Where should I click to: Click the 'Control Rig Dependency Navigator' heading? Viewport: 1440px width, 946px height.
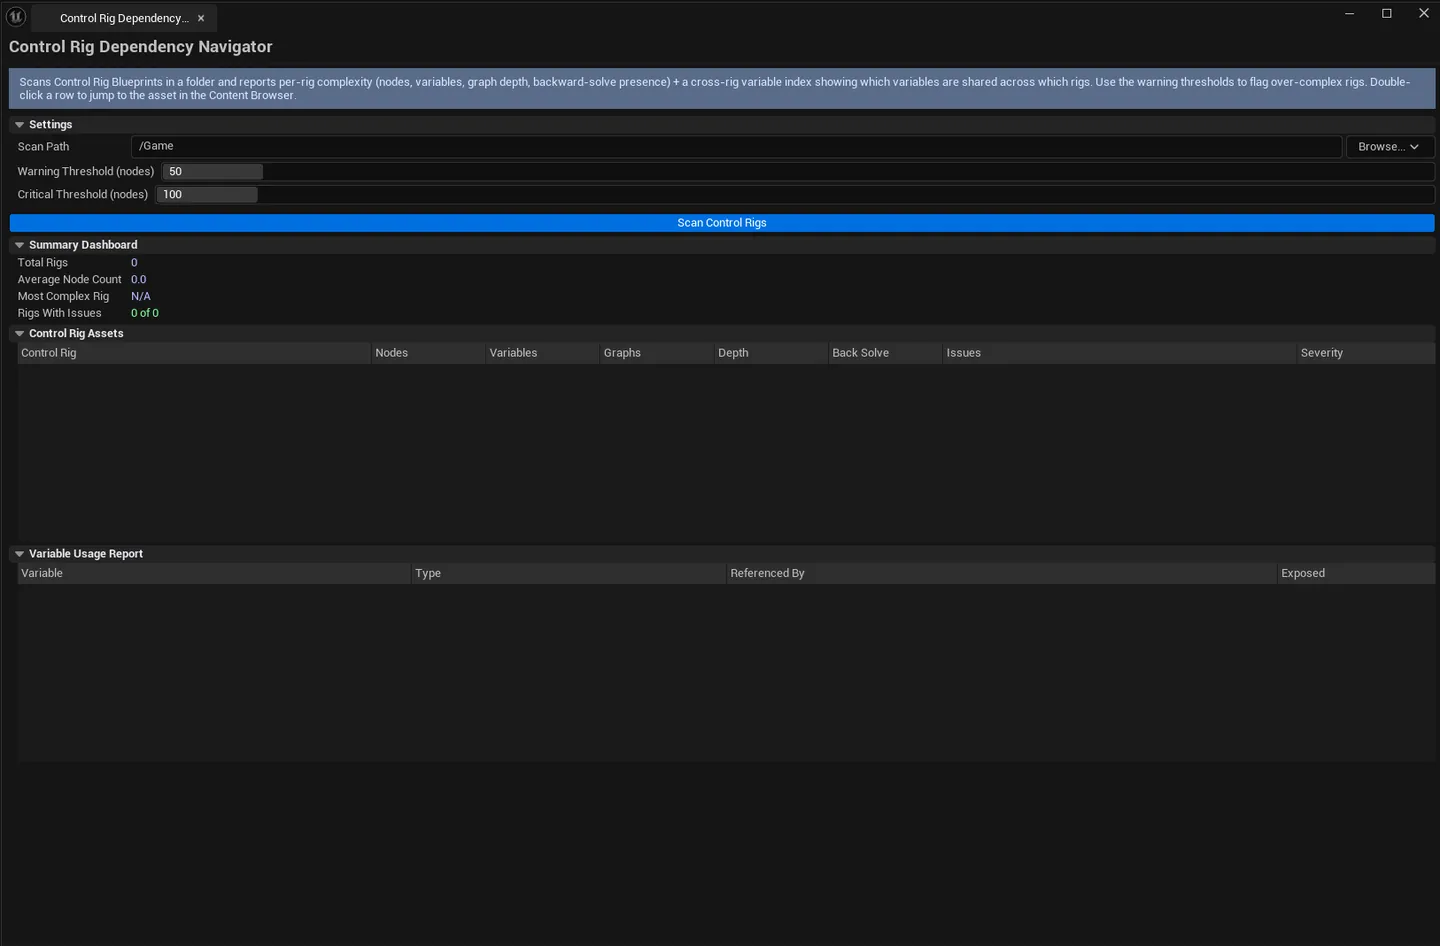pyautogui.click(x=141, y=47)
